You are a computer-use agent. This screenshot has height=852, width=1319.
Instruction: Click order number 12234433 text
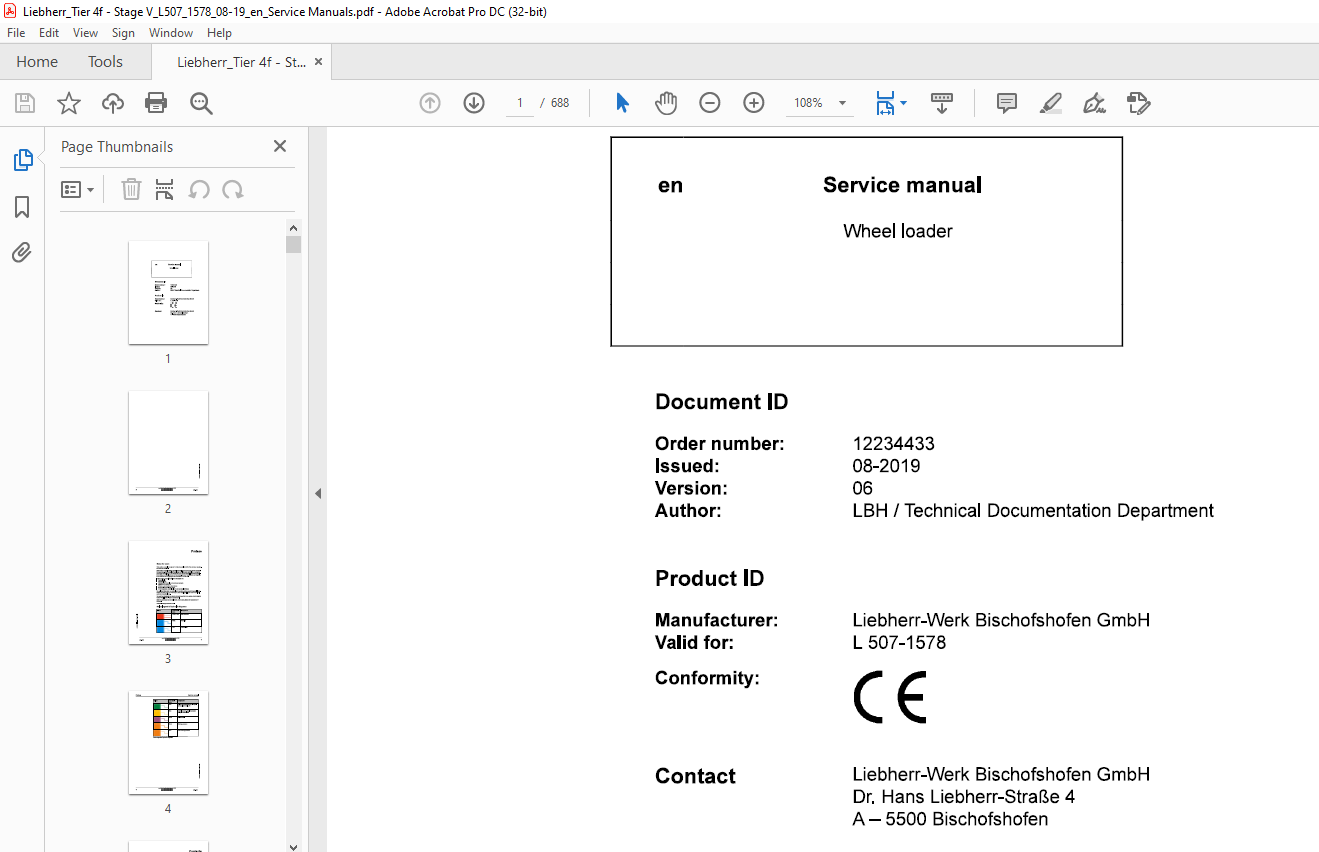[893, 444]
